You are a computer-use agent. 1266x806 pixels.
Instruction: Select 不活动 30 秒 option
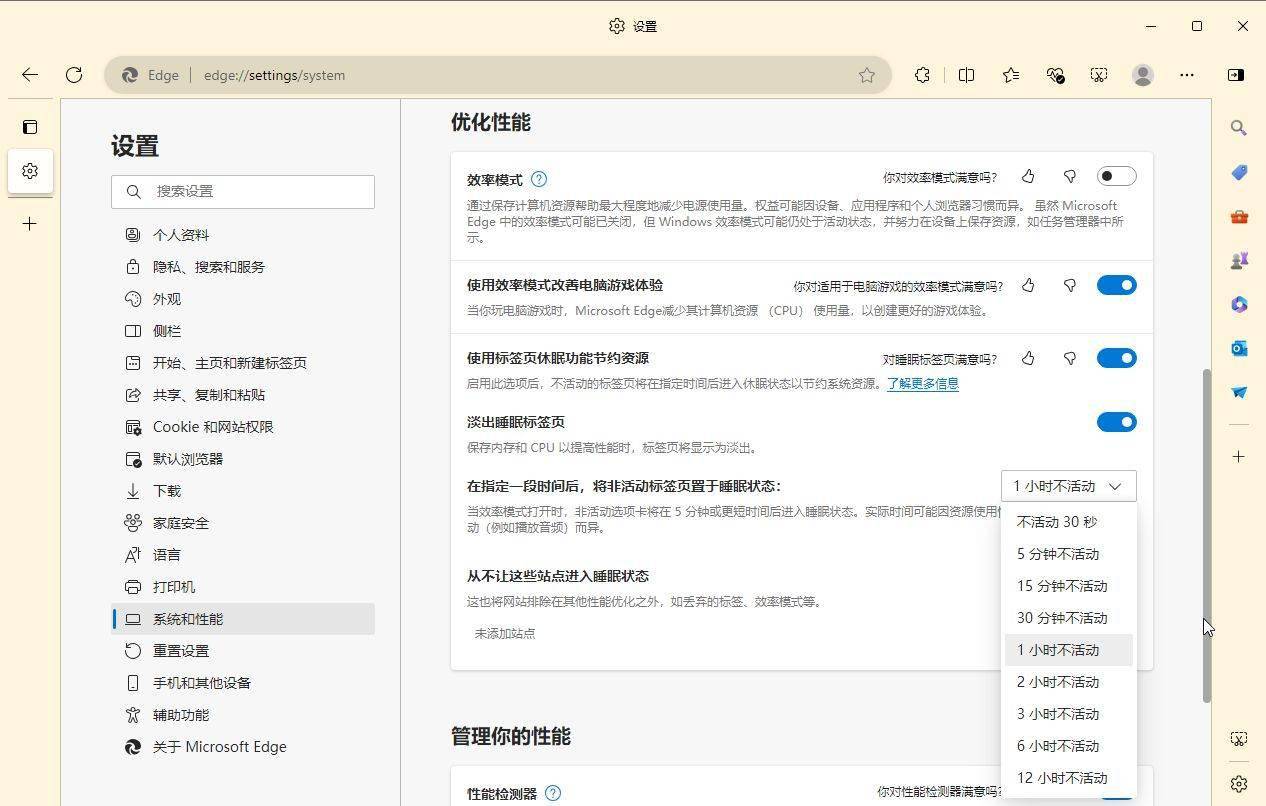1068,522
